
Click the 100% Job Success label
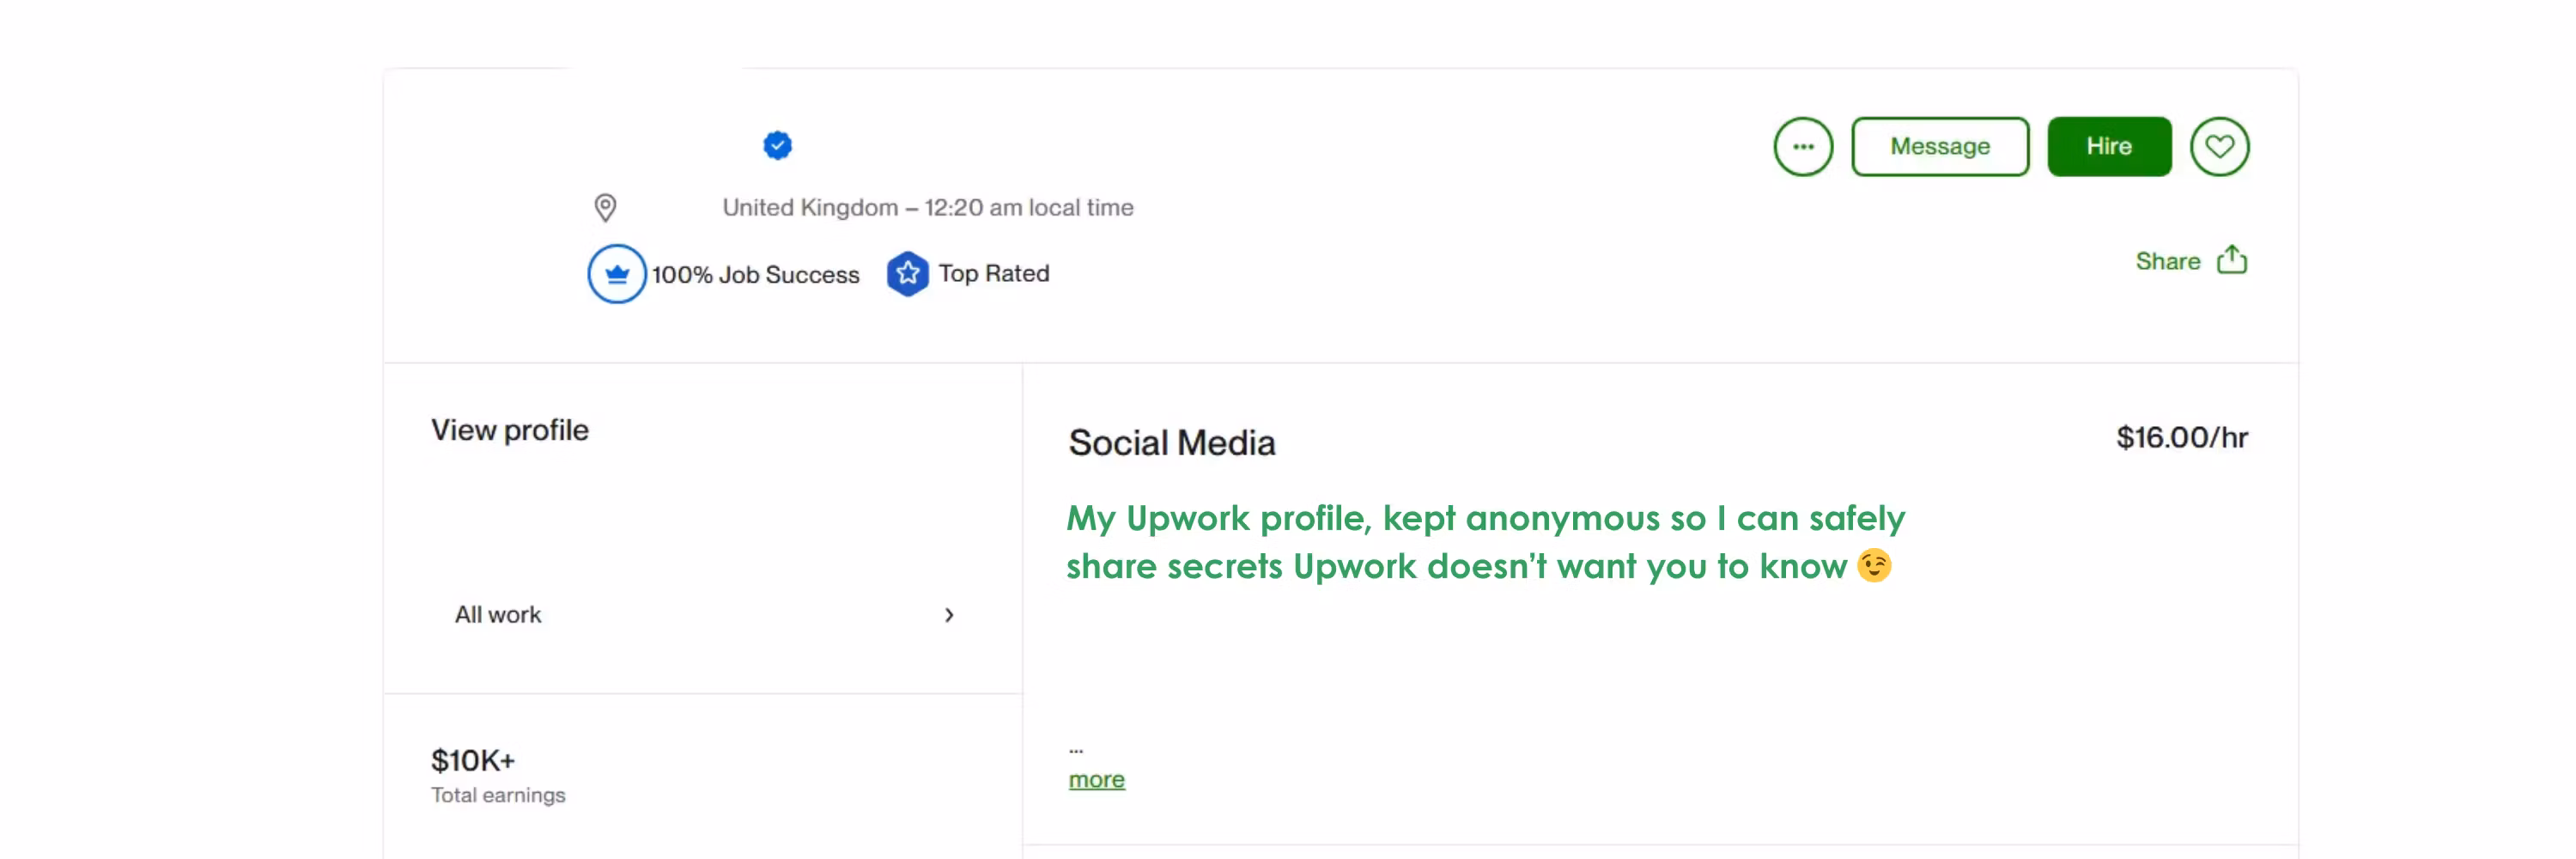point(755,275)
